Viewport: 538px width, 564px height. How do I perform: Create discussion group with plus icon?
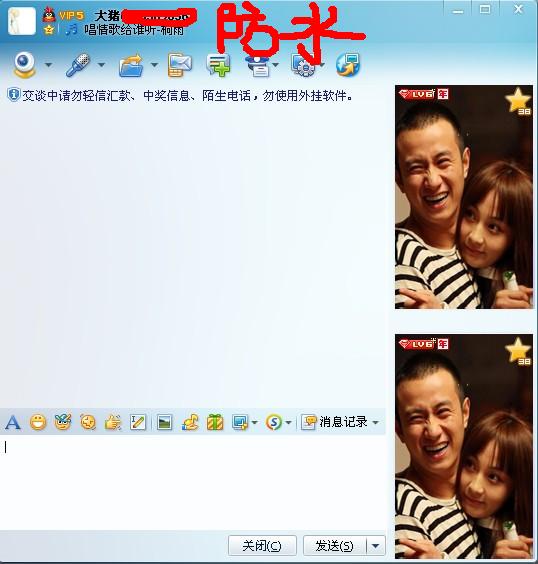pyautogui.click(x=218, y=65)
